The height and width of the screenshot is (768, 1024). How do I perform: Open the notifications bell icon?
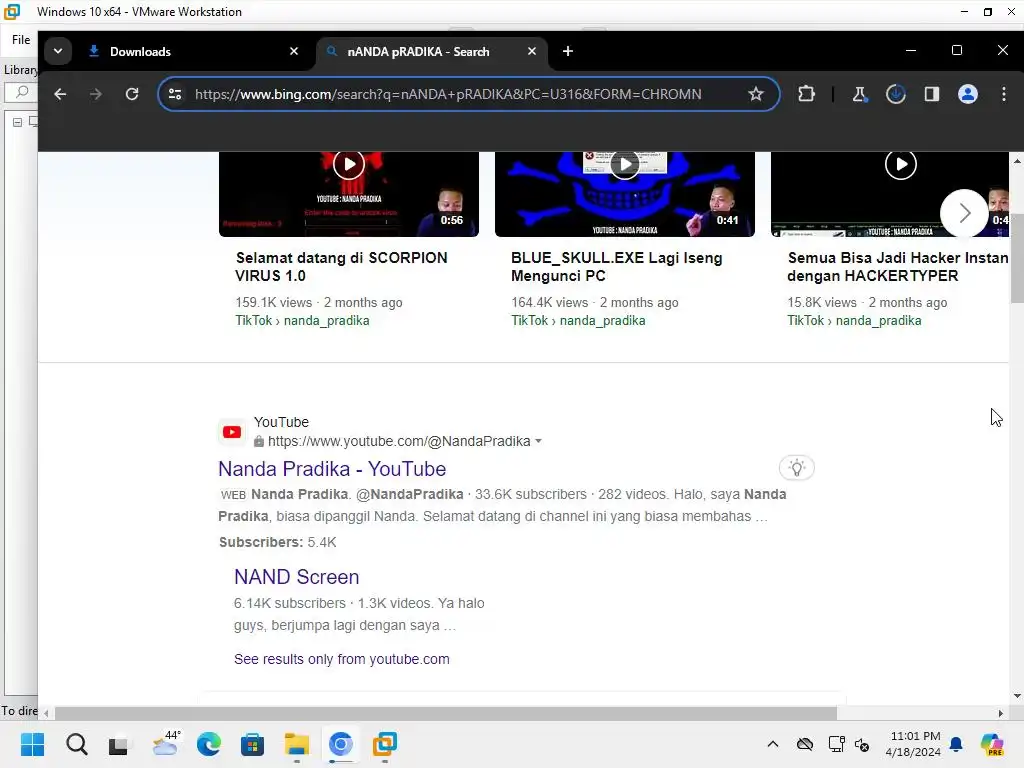coord(956,744)
